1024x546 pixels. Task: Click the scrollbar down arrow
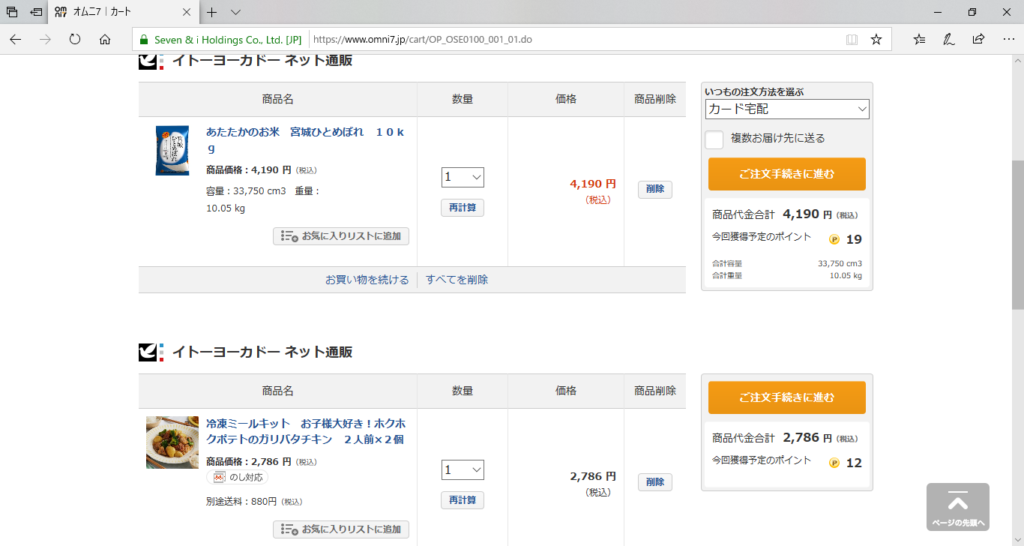(x=1017, y=541)
